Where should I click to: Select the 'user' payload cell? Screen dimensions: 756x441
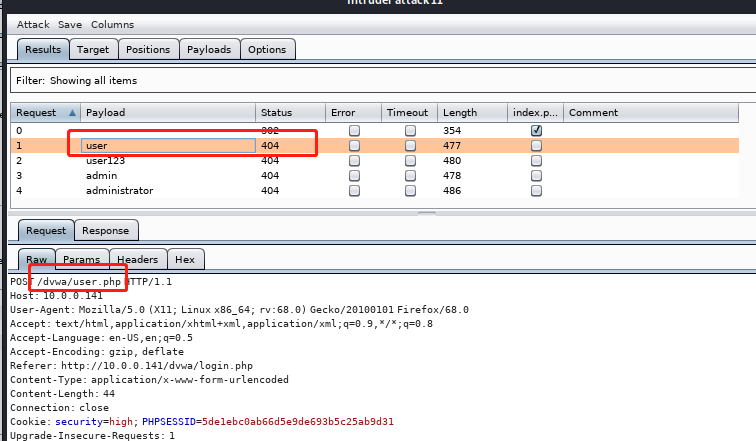pyautogui.click(x=168, y=146)
